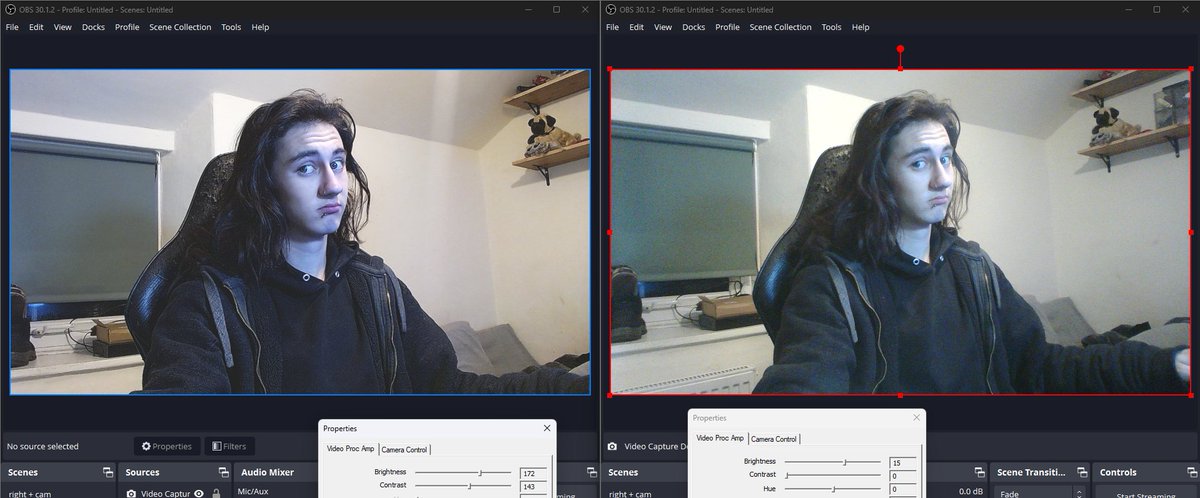Pop out Sources dock in left OBS window
Image resolution: width=1200 pixels, height=498 pixels.
point(225,472)
